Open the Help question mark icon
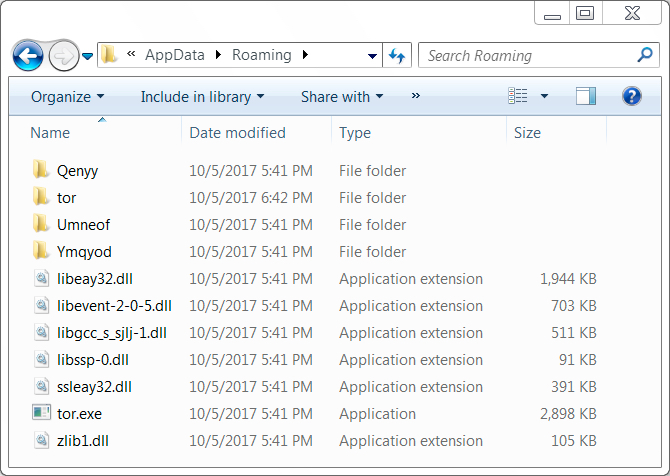The height and width of the screenshot is (476, 670). point(632,96)
